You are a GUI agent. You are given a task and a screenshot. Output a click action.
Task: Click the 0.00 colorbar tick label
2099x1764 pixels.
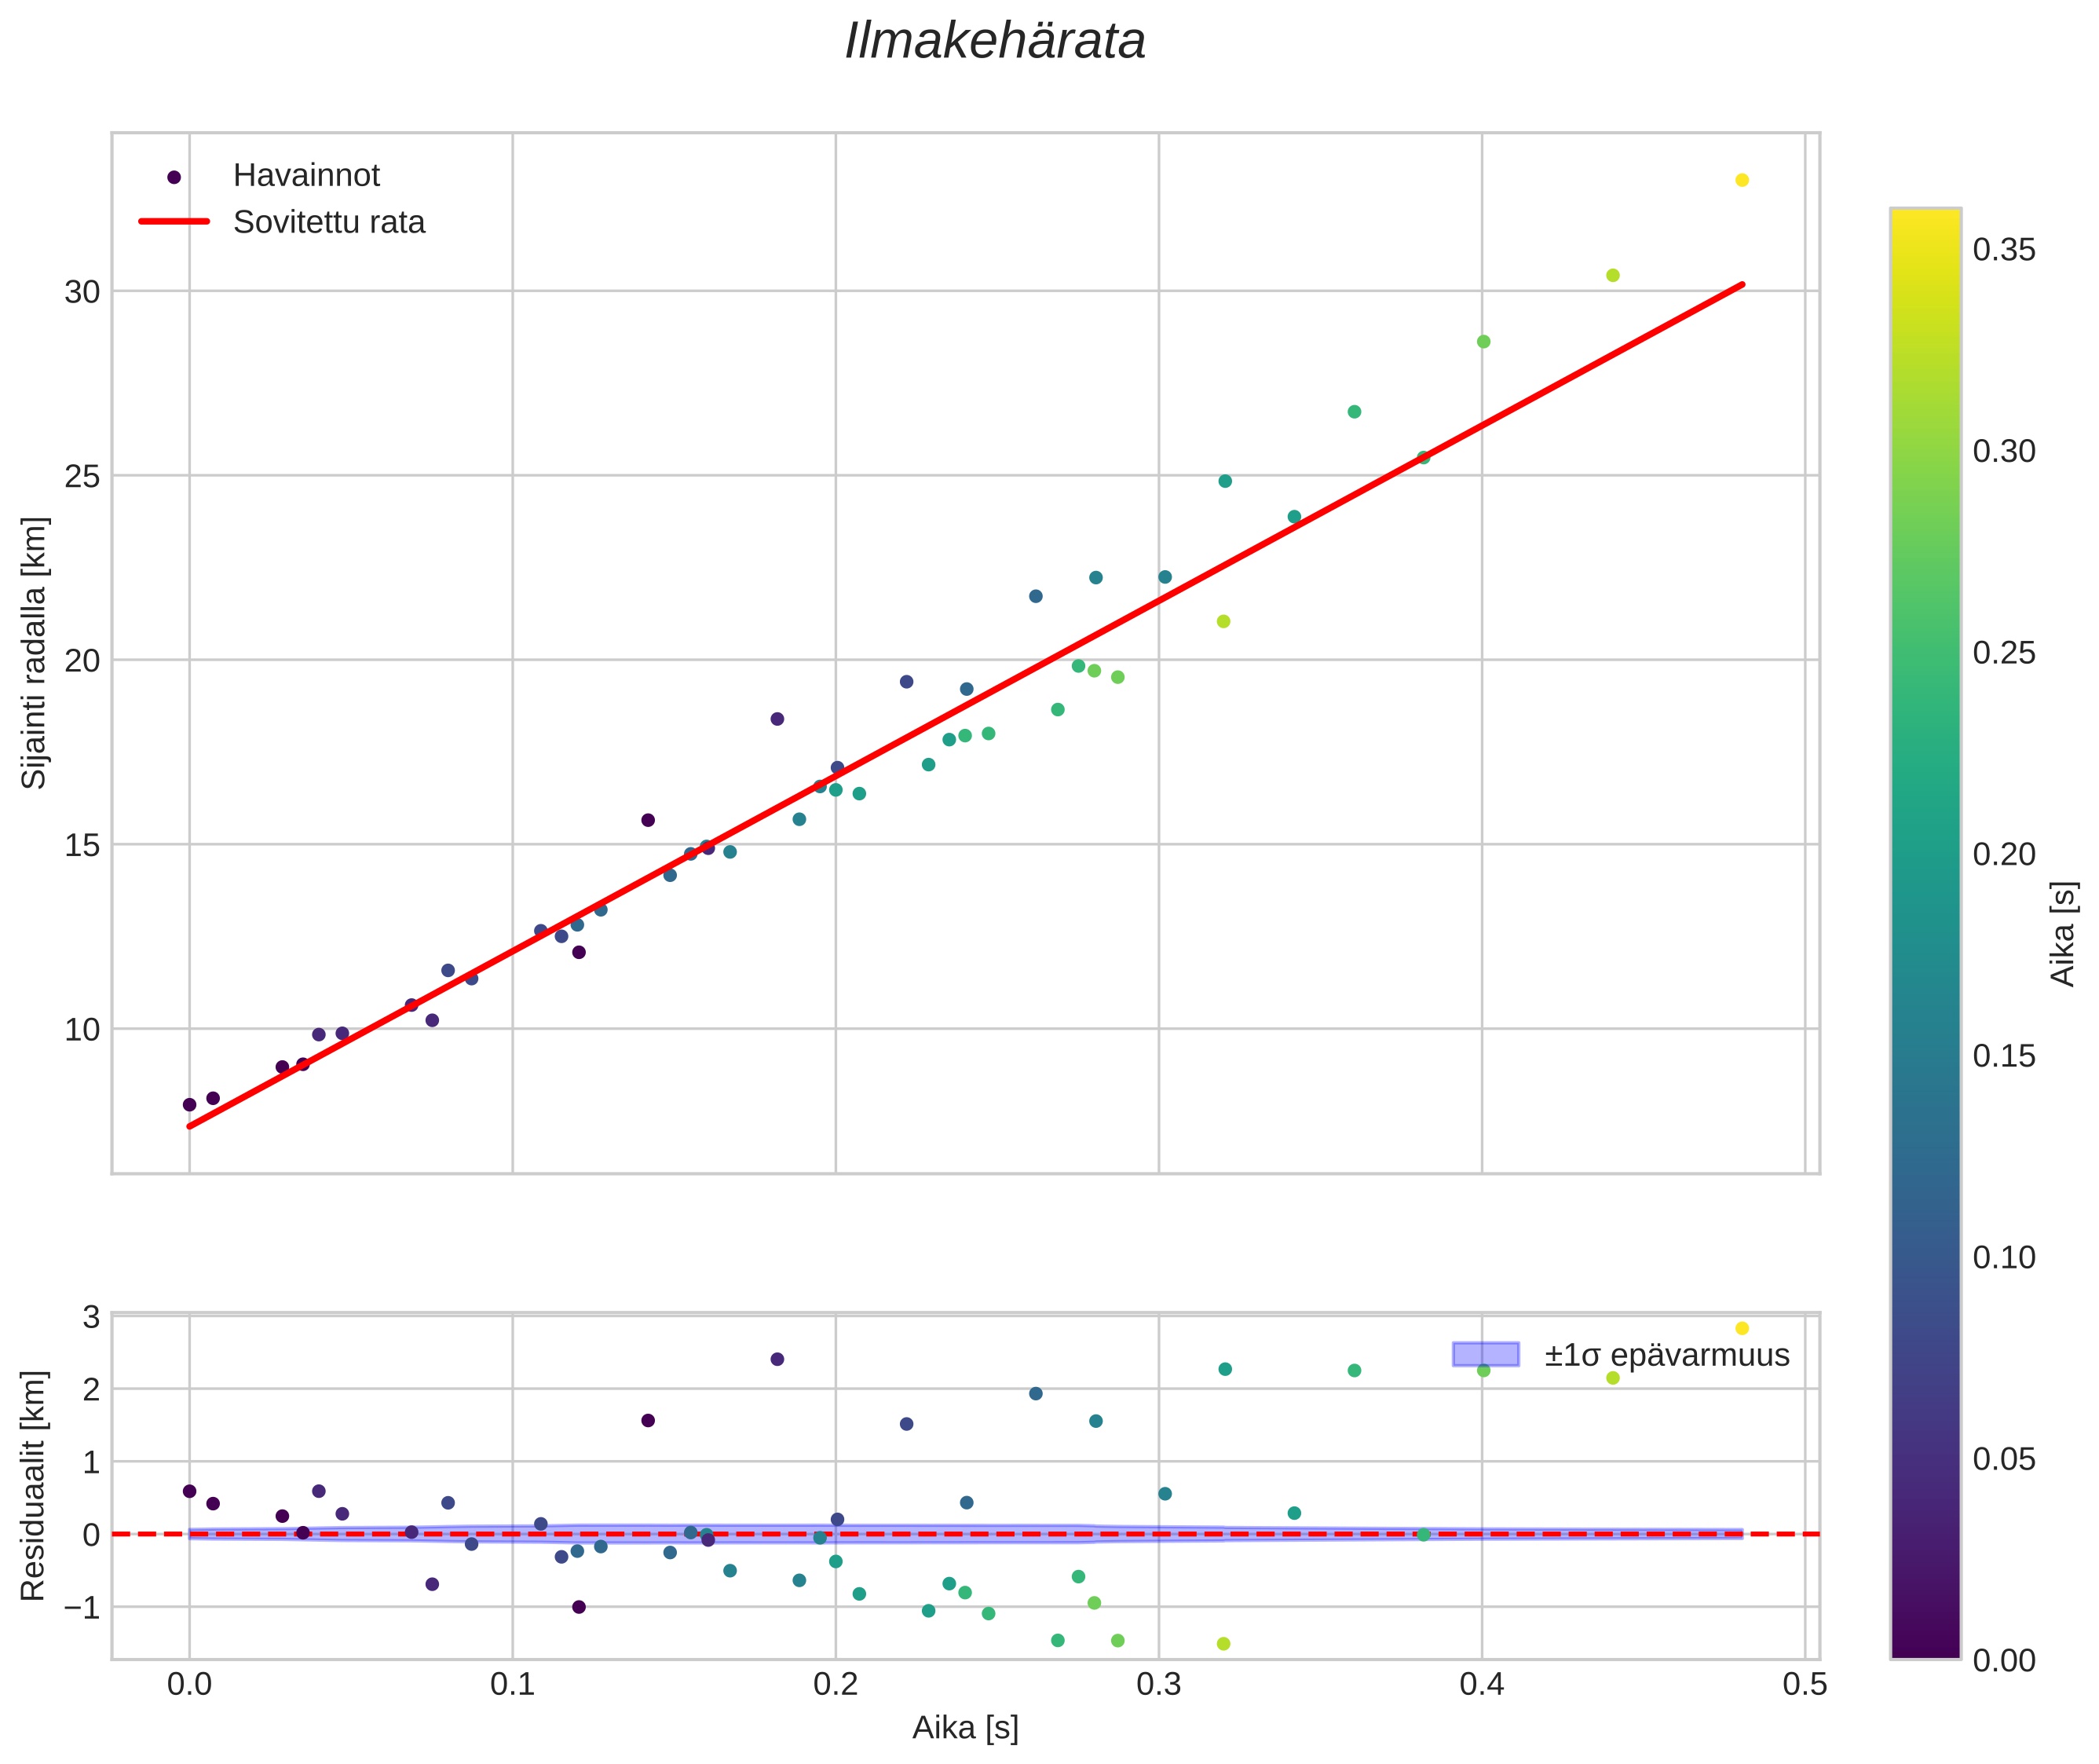coord(2003,1660)
